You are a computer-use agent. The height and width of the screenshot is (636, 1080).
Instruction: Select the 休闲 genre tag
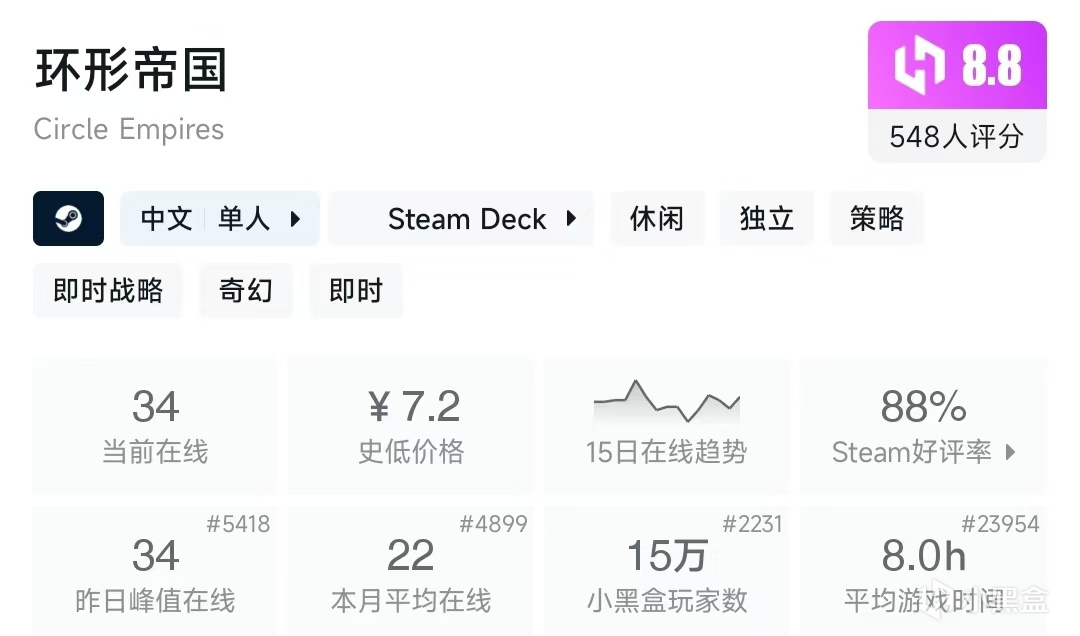[657, 218]
